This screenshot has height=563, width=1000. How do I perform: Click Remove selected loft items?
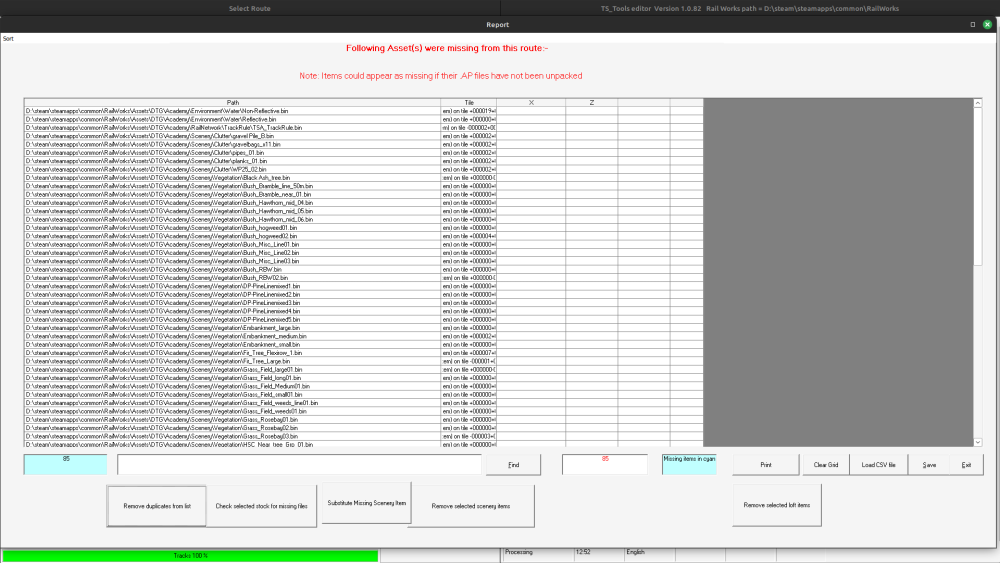(x=777, y=505)
